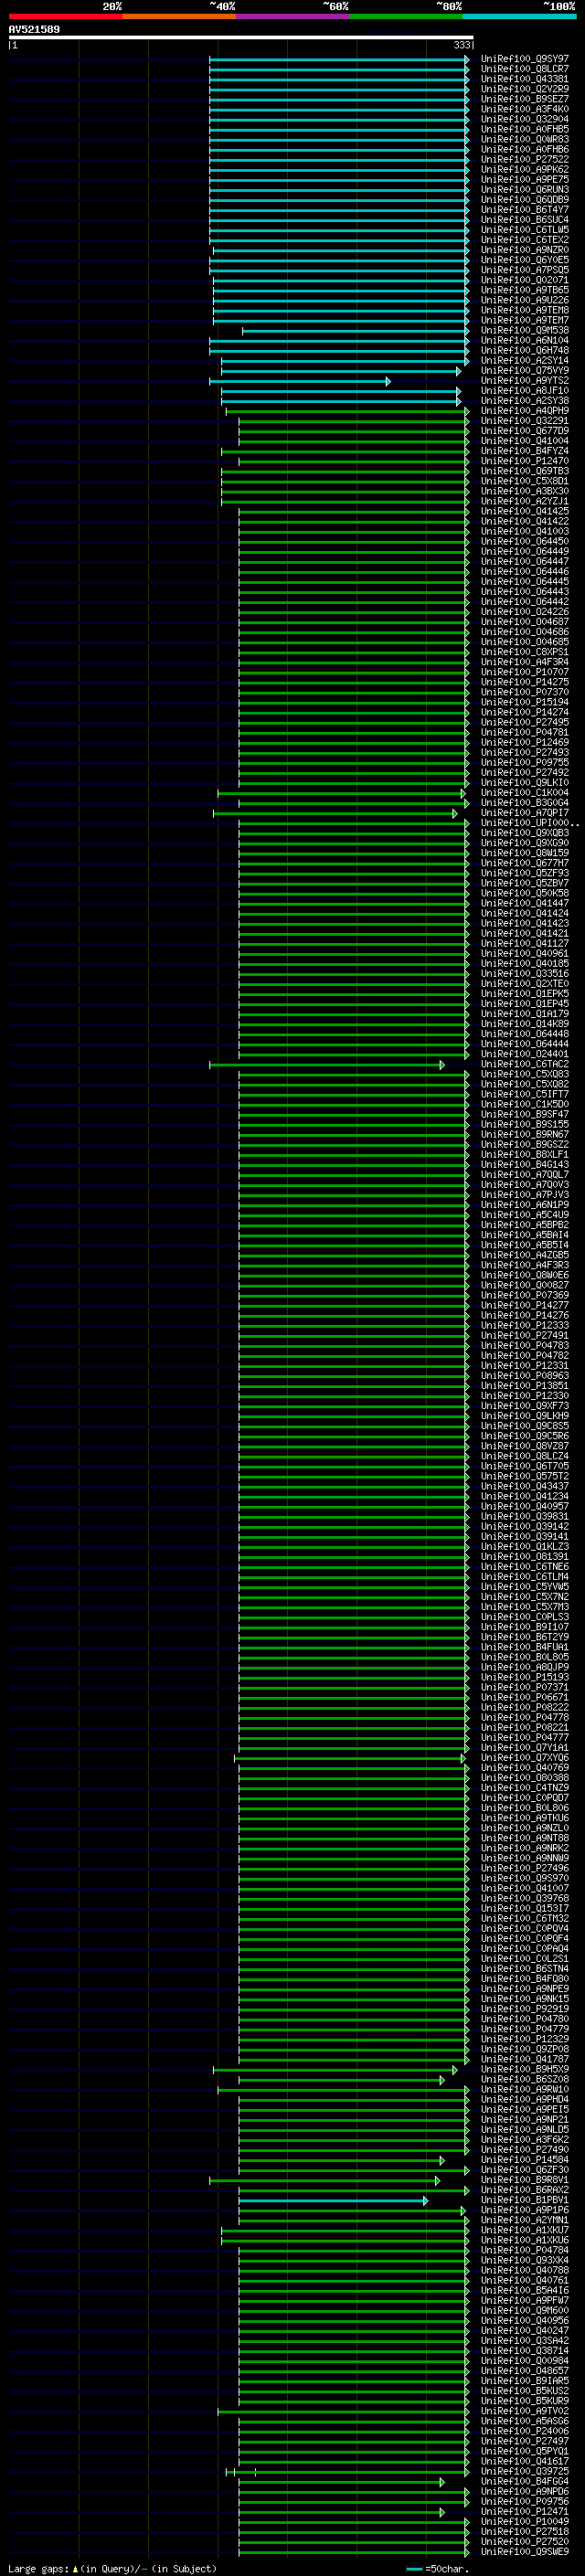Select the hit label UniRef100_P27520
The image size is (585, 2576).
click(x=524, y=2542)
